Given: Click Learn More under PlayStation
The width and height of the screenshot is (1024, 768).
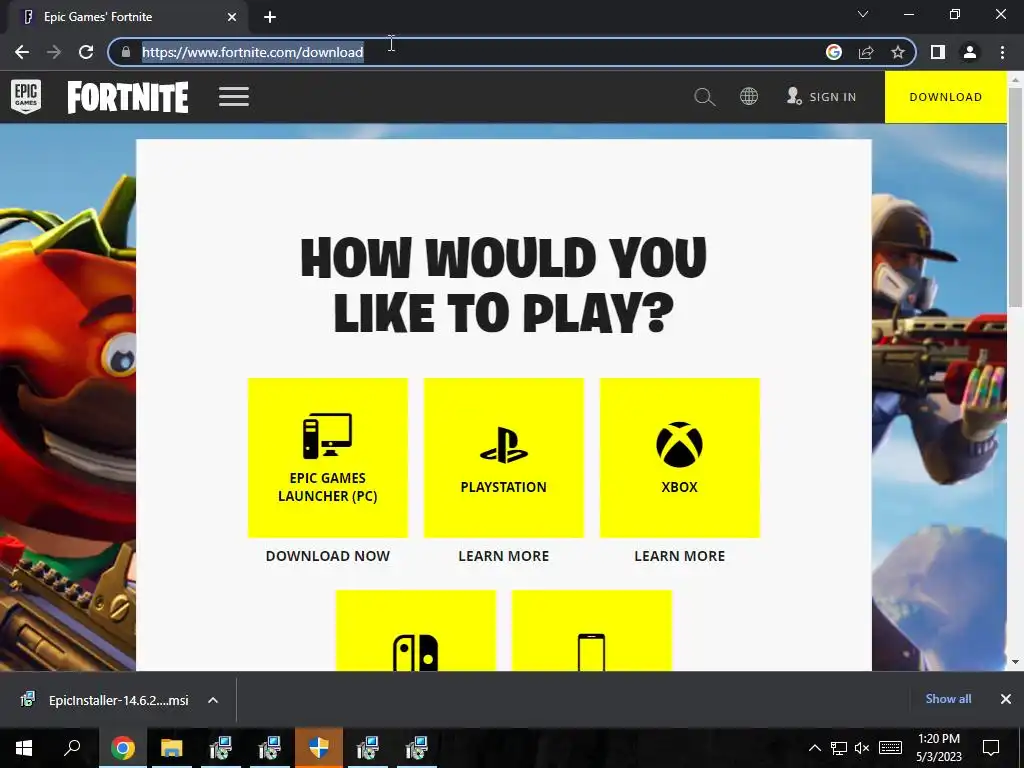Looking at the screenshot, I should (x=504, y=556).
